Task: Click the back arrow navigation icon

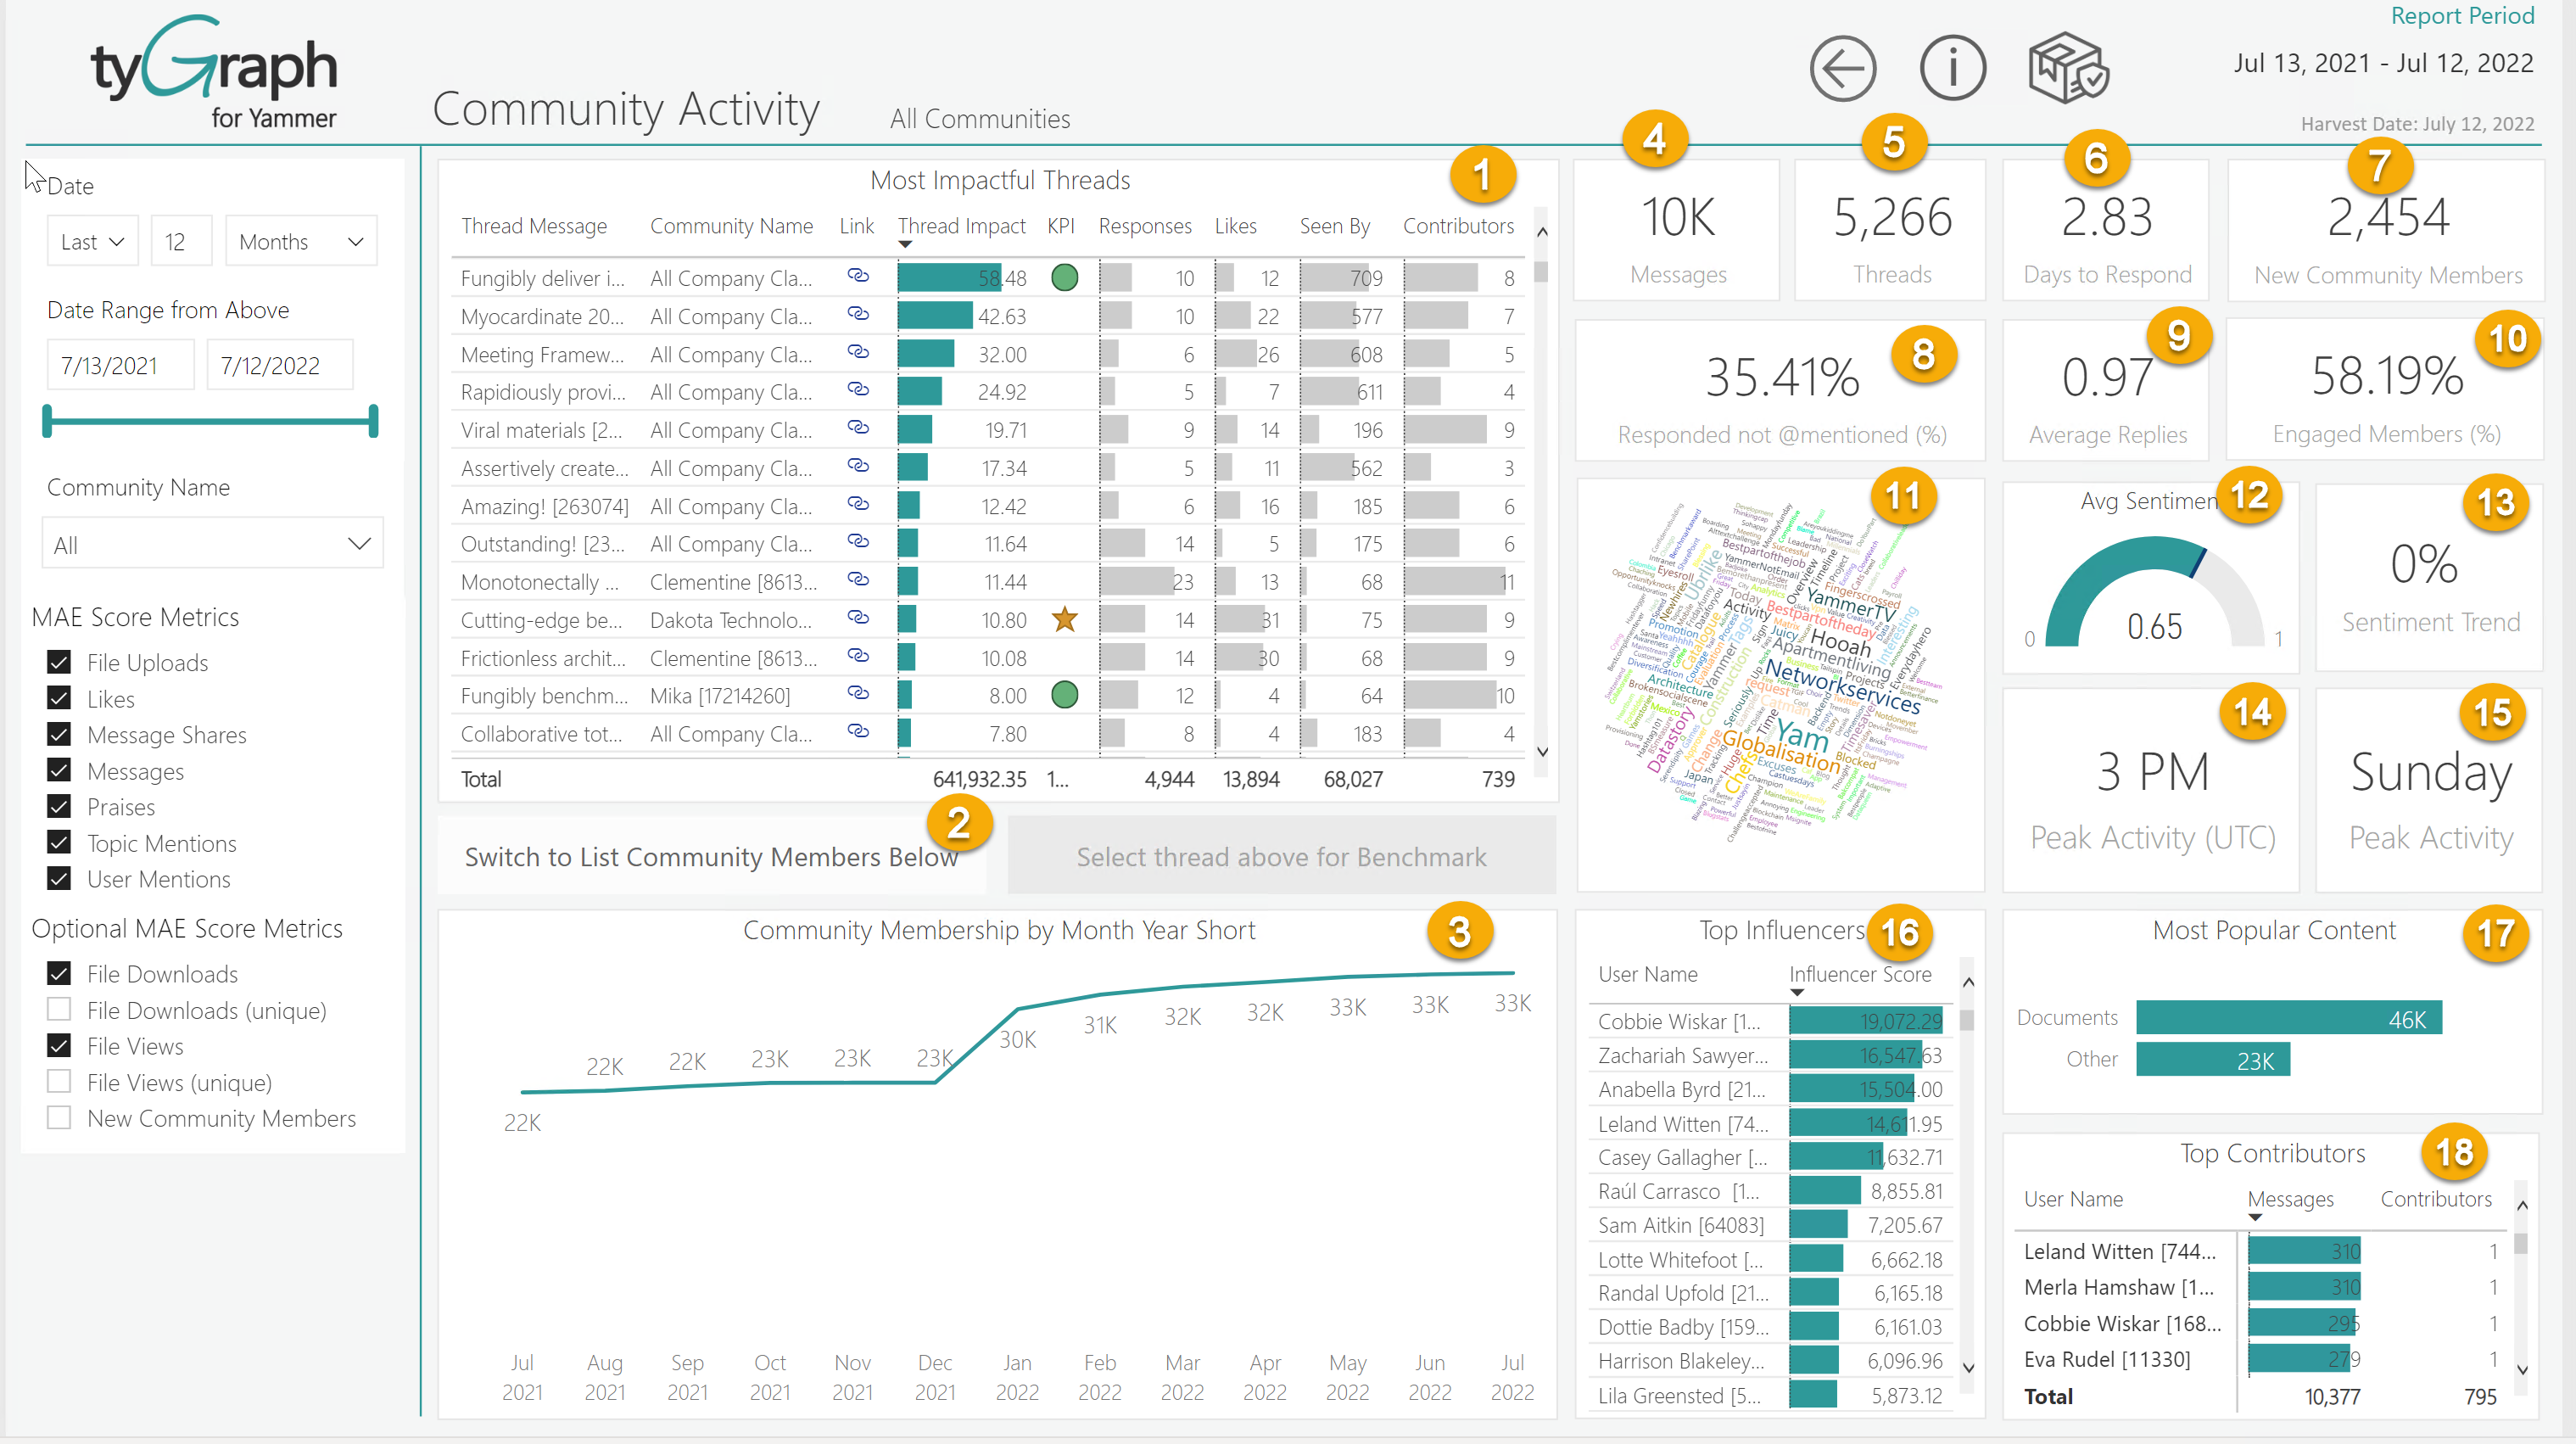Action: coord(1843,67)
